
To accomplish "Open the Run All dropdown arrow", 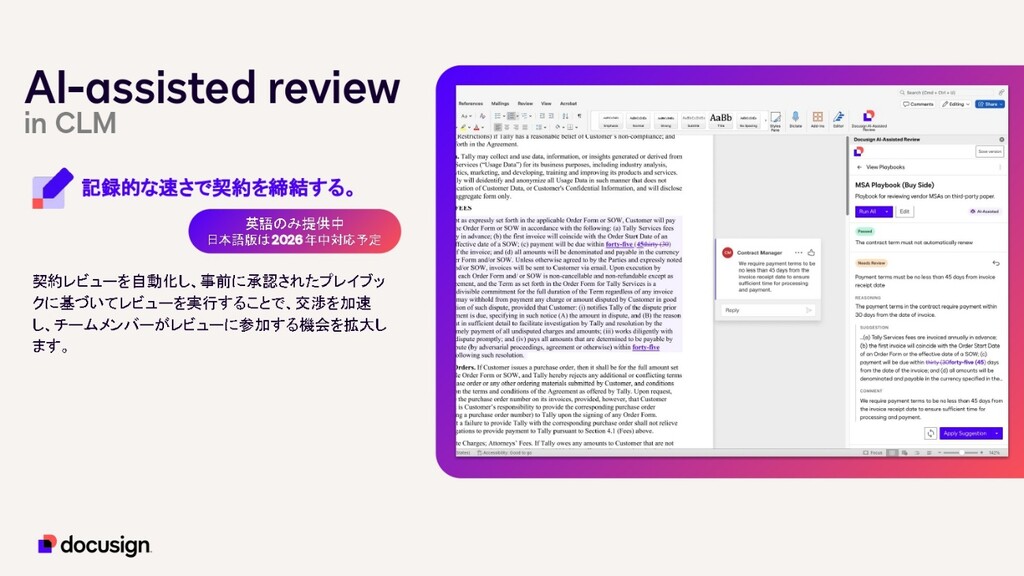I will [887, 212].
